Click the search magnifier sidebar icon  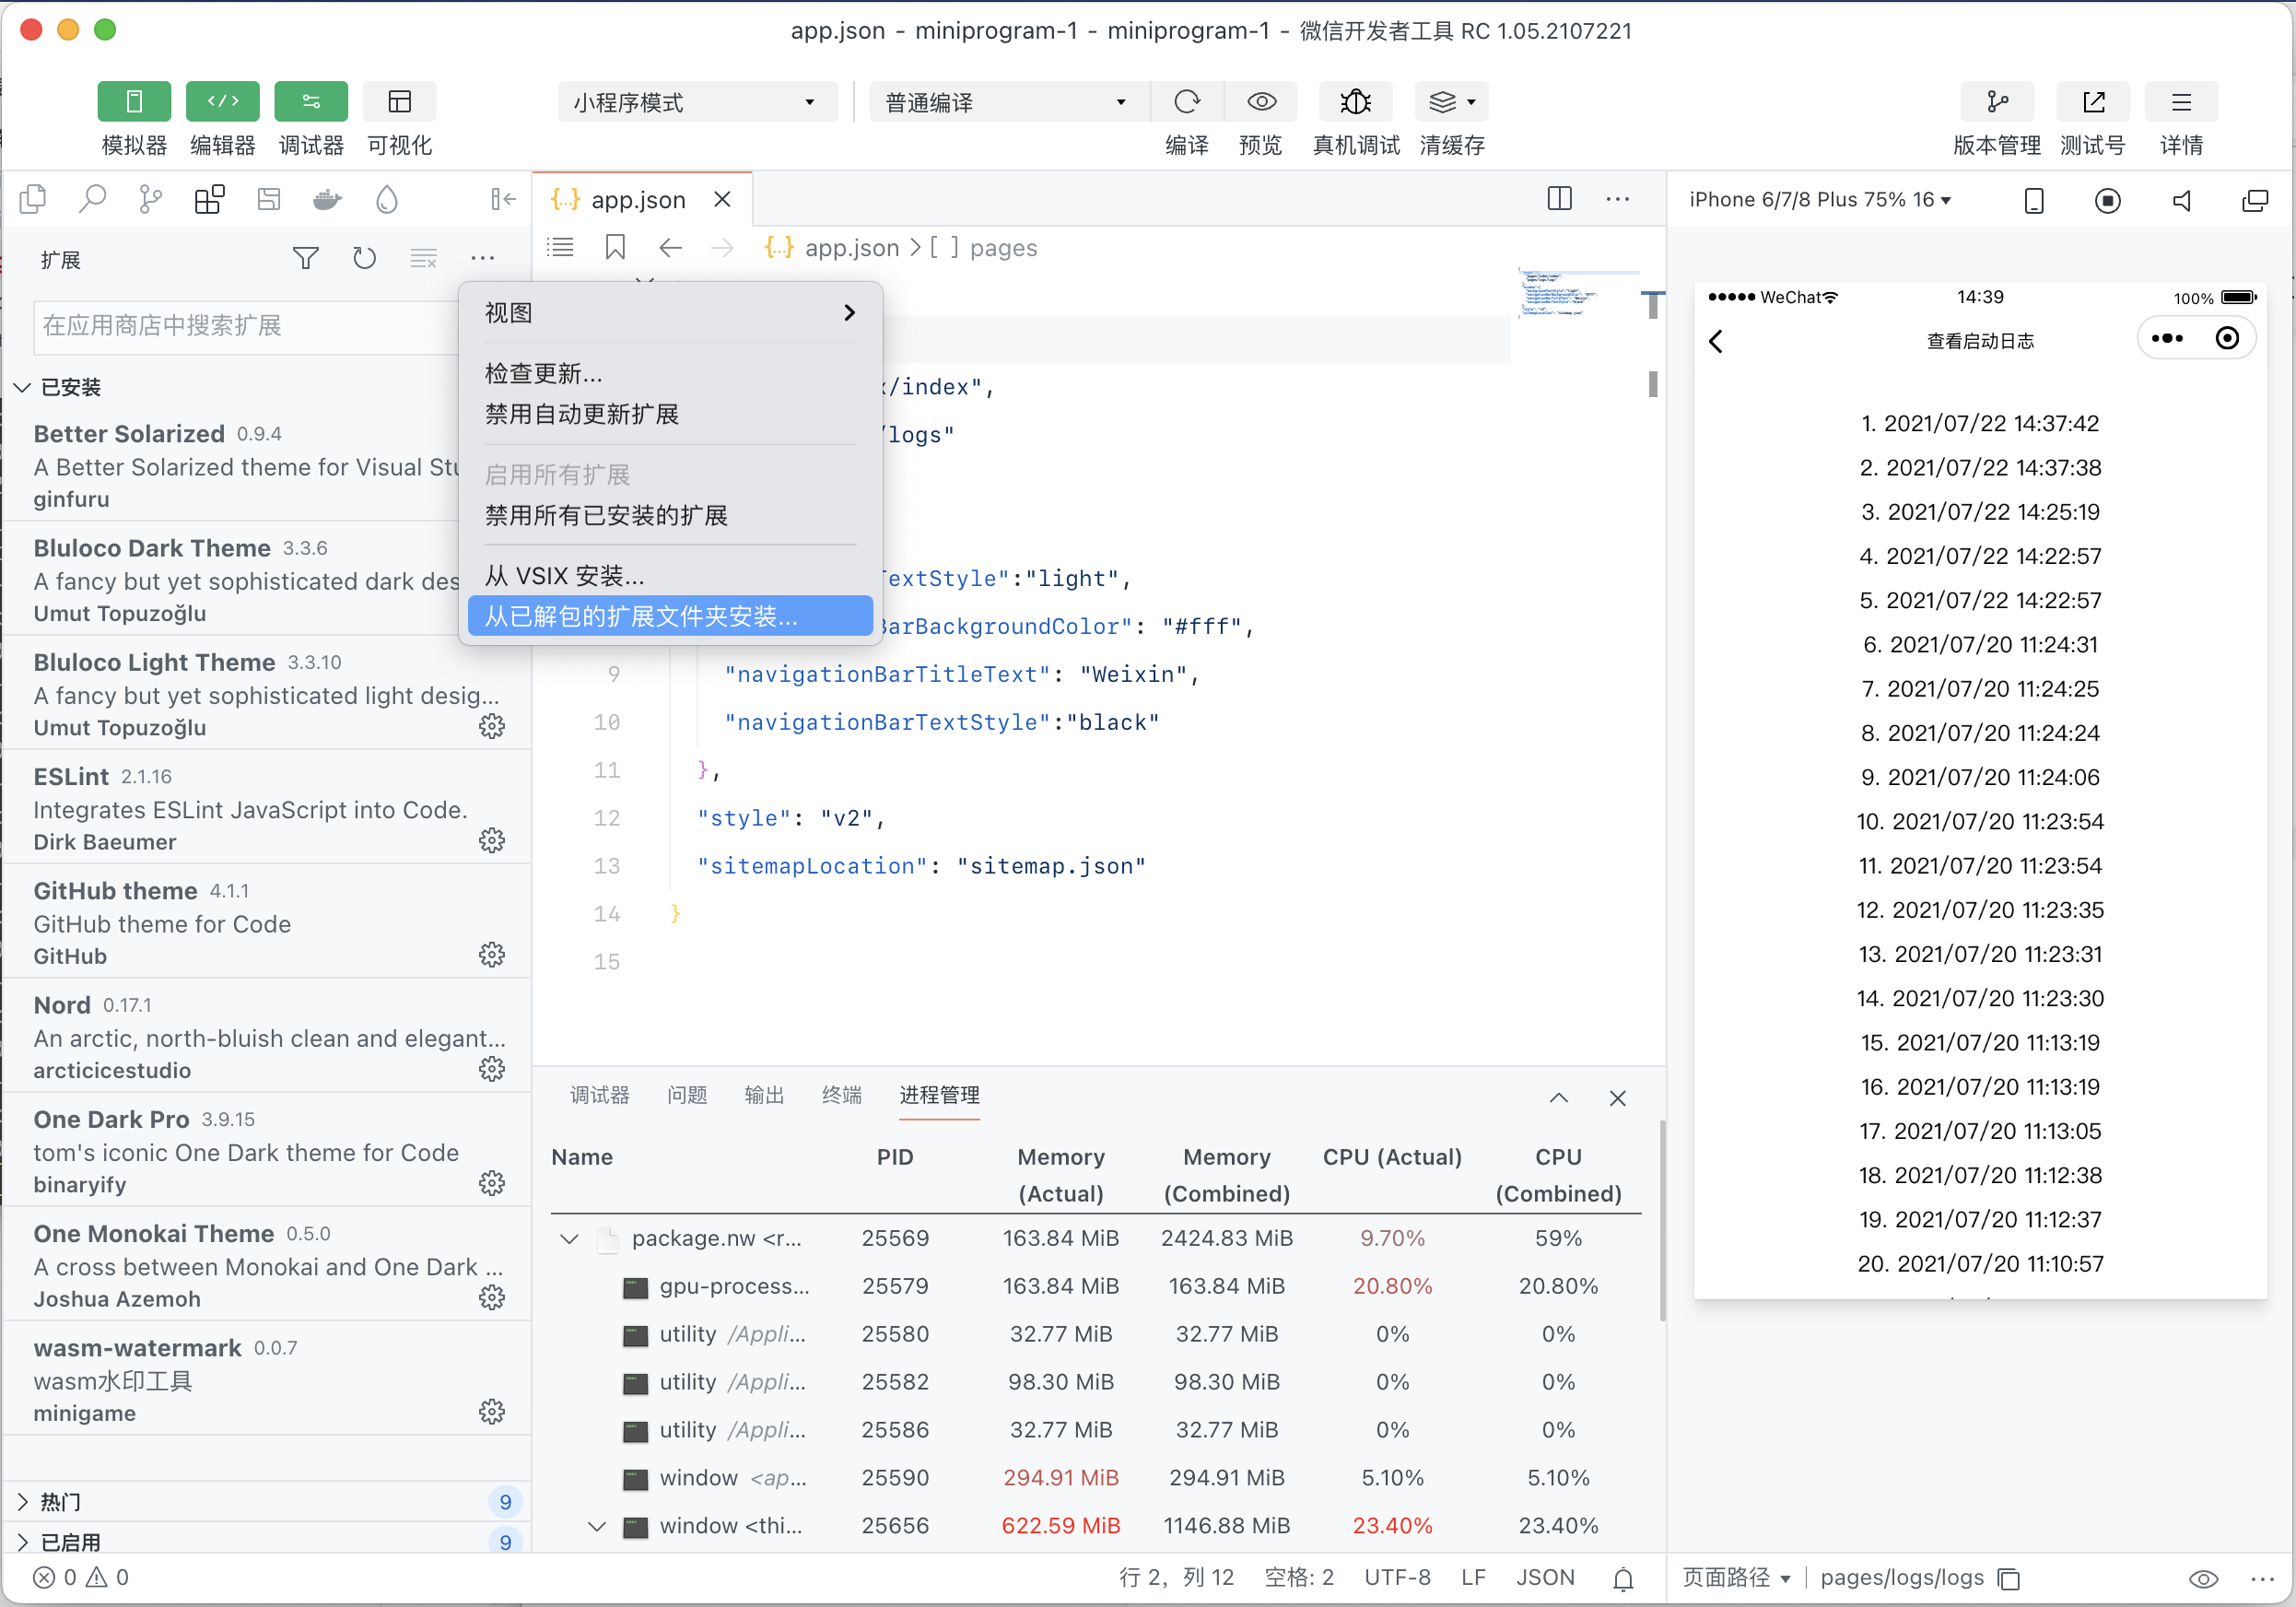pos(92,200)
